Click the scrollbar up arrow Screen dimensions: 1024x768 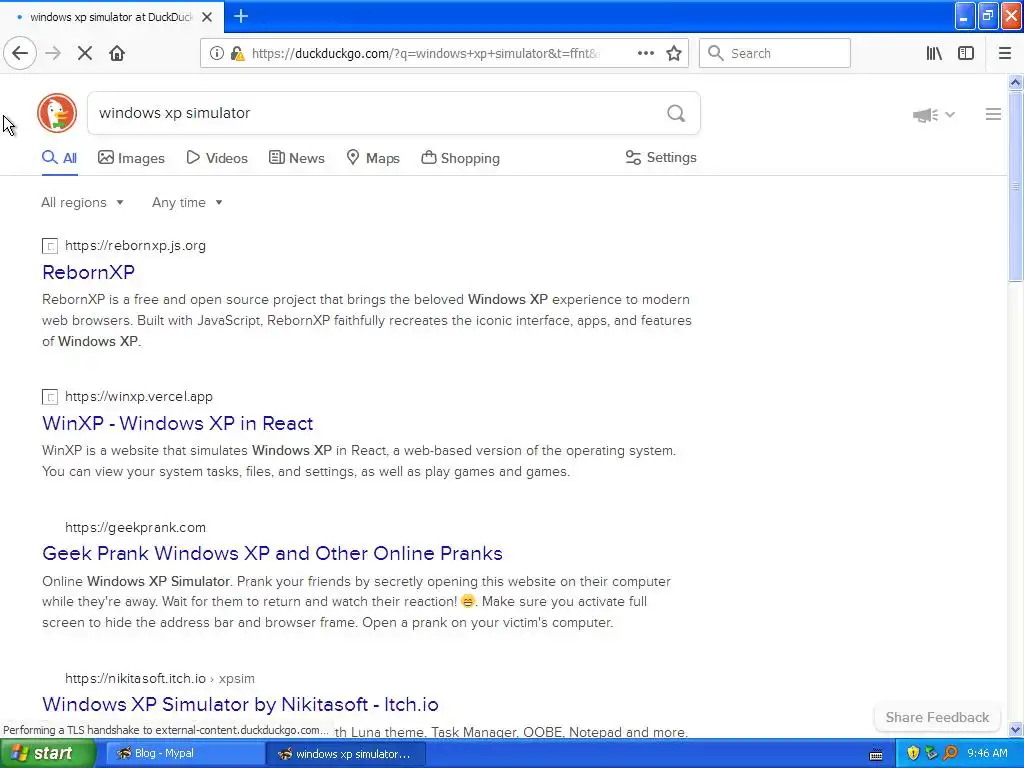coord(1015,82)
